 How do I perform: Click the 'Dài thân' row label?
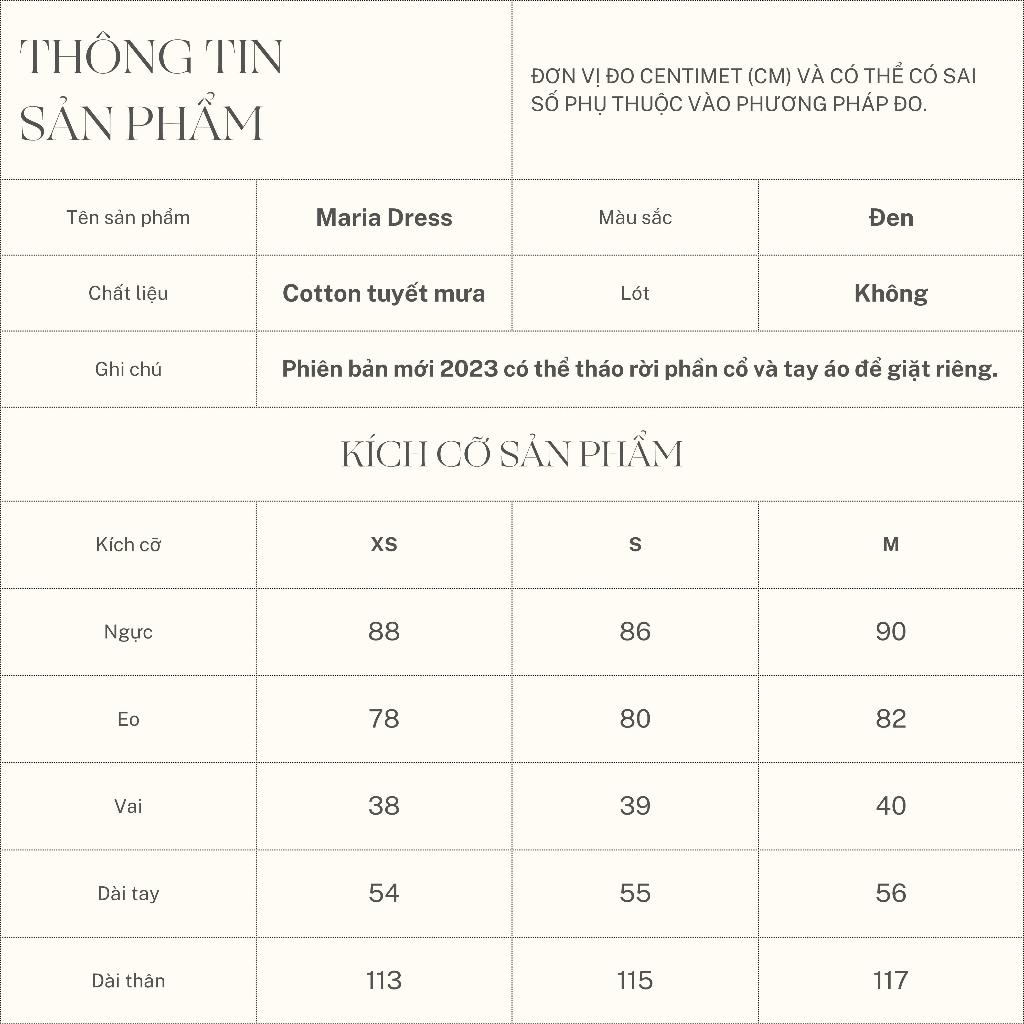128,980
